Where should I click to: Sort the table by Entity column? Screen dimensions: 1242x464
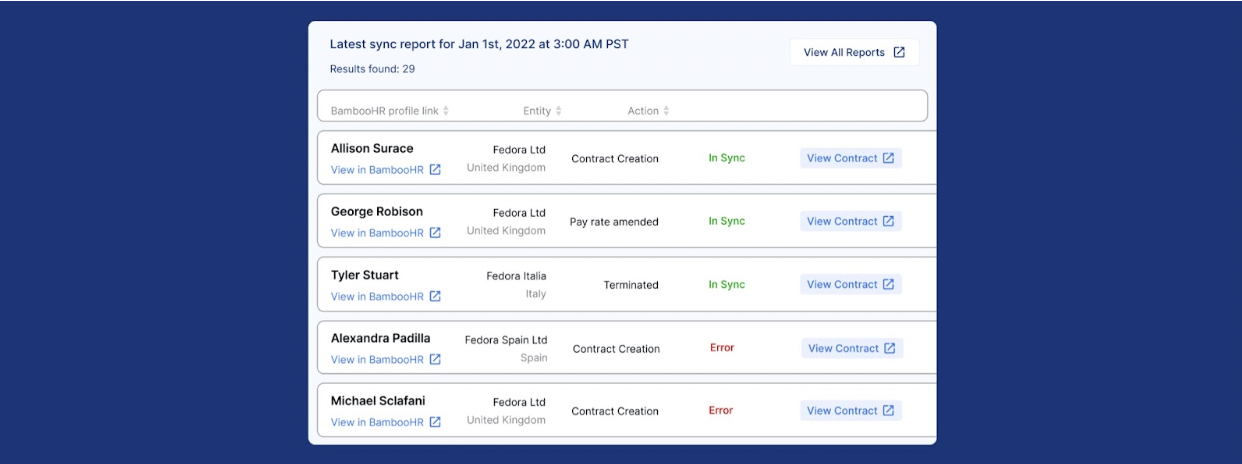coord(559,111)
